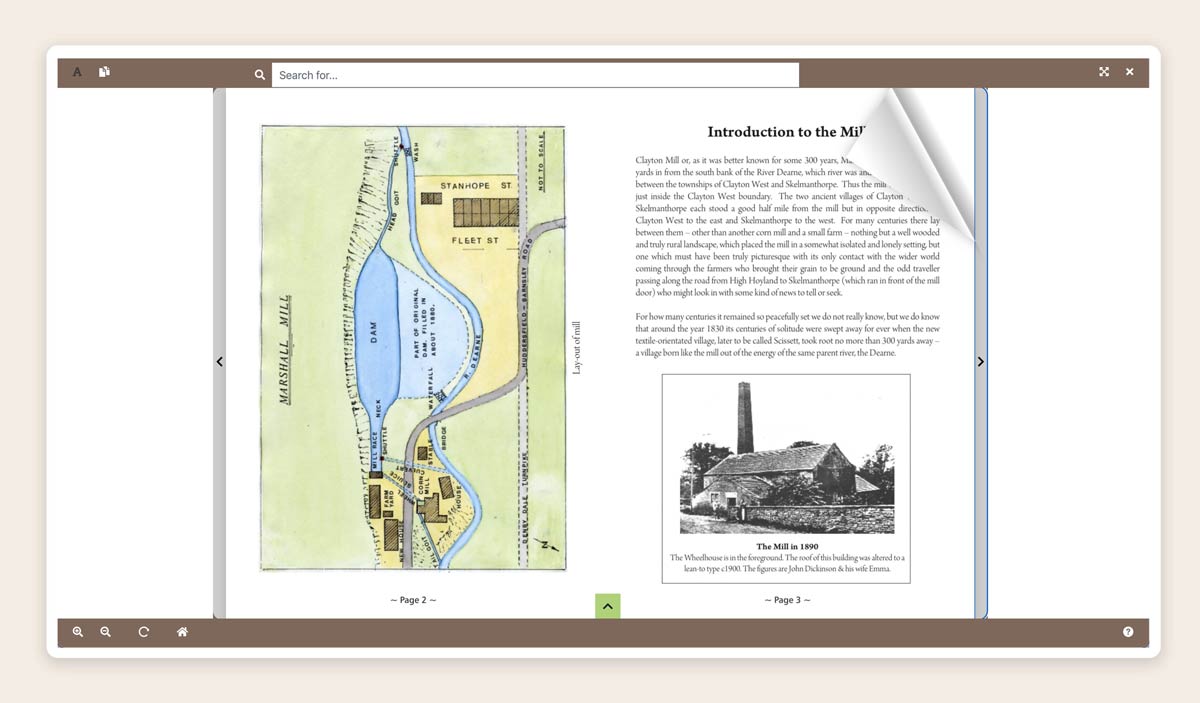Viewport: 1200px width, 703px height.
Task: Click the 'Introduction to the Mill' heading
Action: tap(782, 132)
